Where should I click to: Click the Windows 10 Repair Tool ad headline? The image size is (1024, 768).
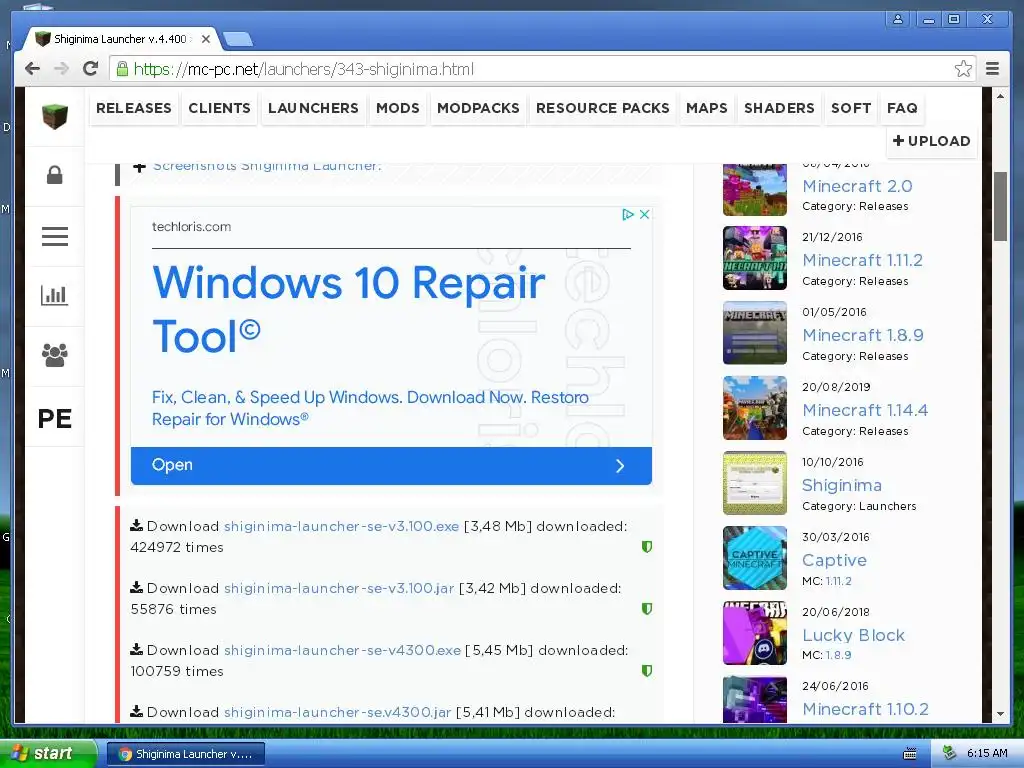pos(349,309)
